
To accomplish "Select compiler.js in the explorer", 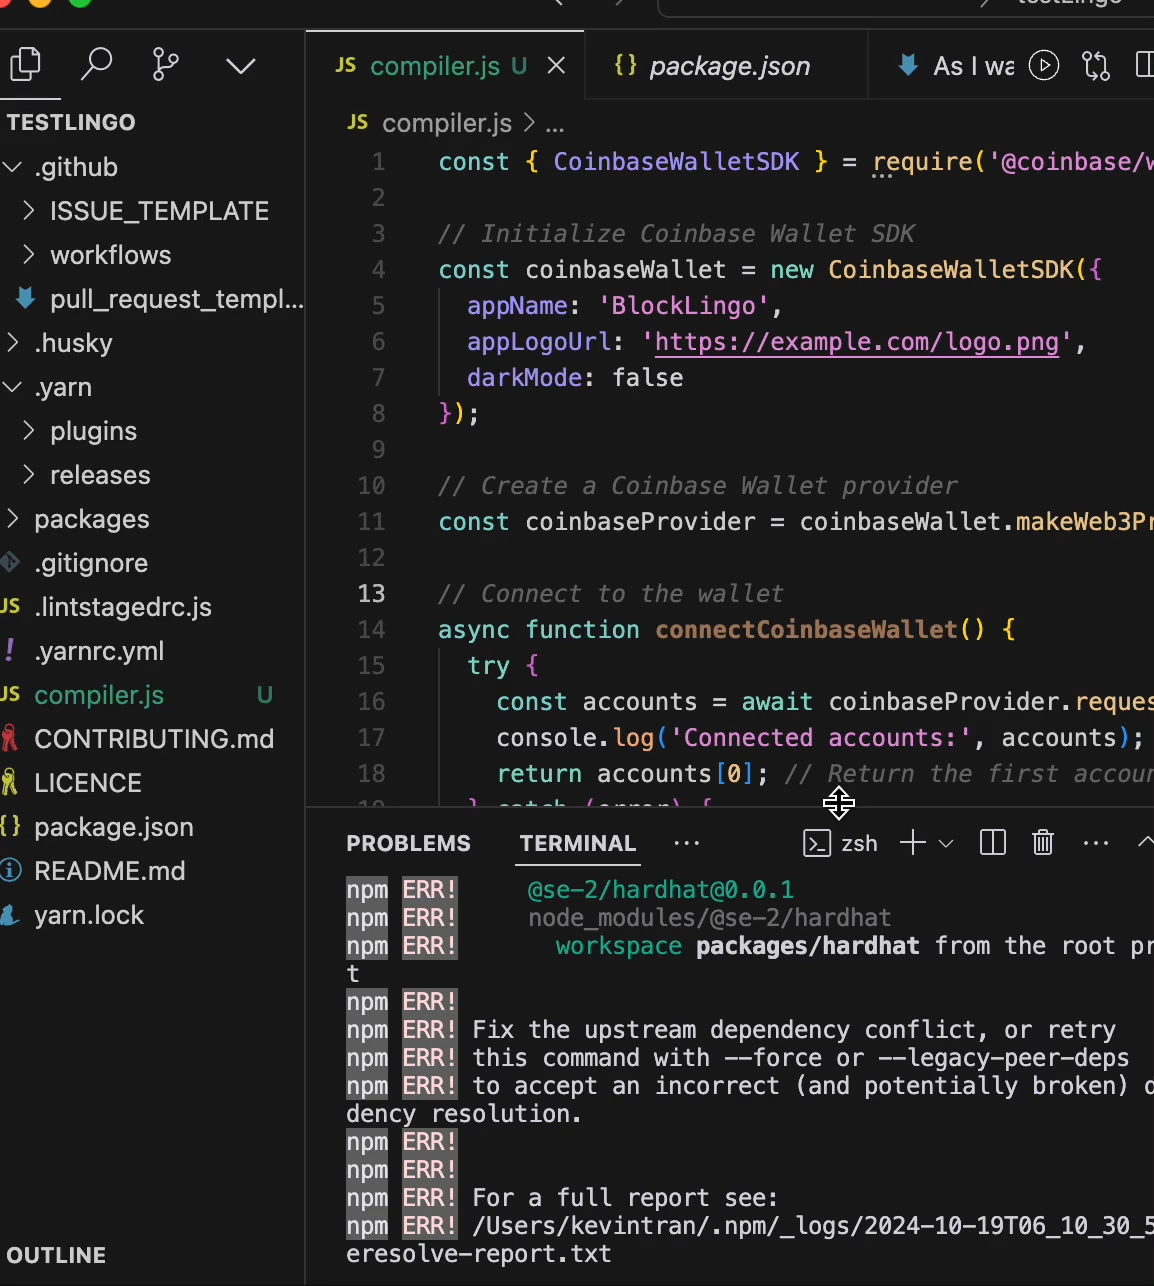I will click(152, 695).
